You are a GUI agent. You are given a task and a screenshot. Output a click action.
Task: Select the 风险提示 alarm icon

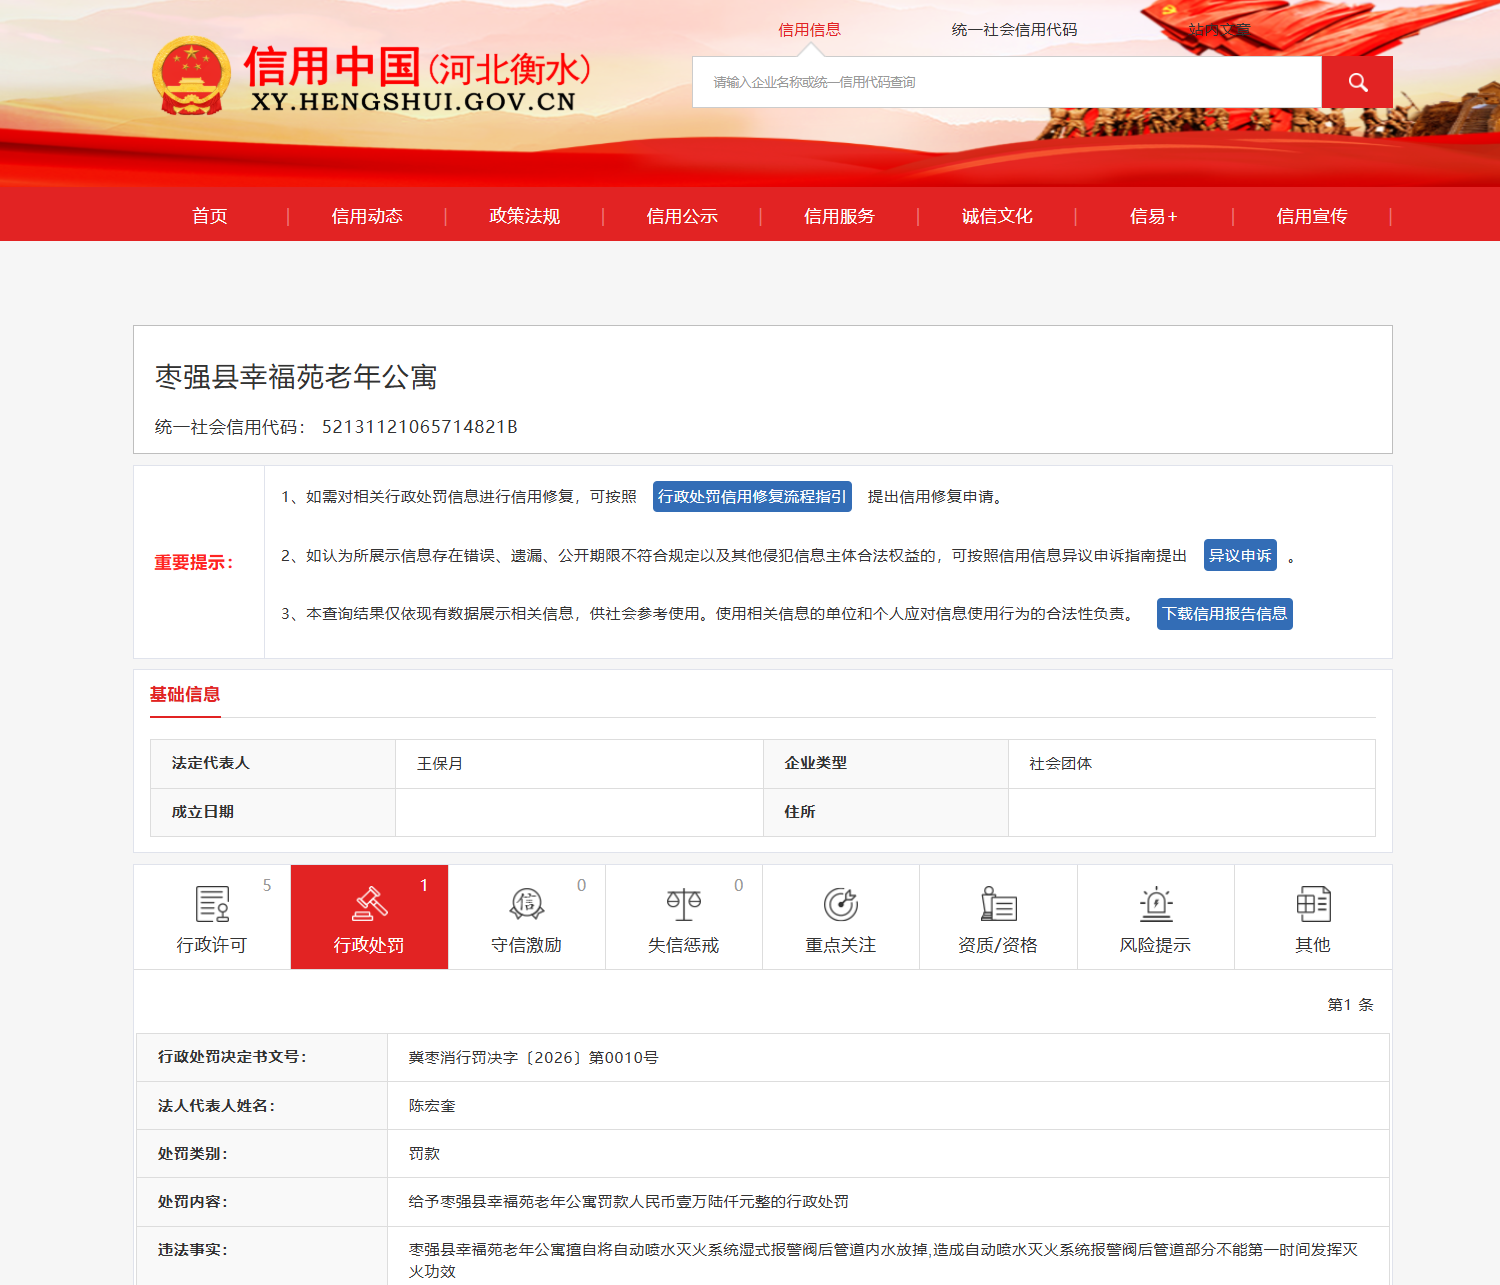tap(1155, 904)
